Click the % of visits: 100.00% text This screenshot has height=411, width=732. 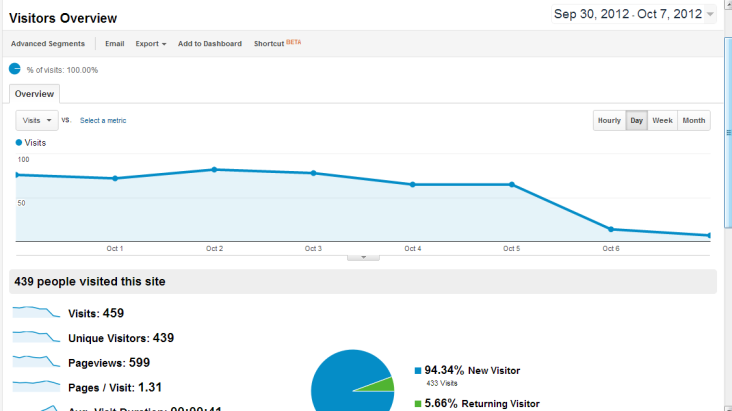click(62, 70)
